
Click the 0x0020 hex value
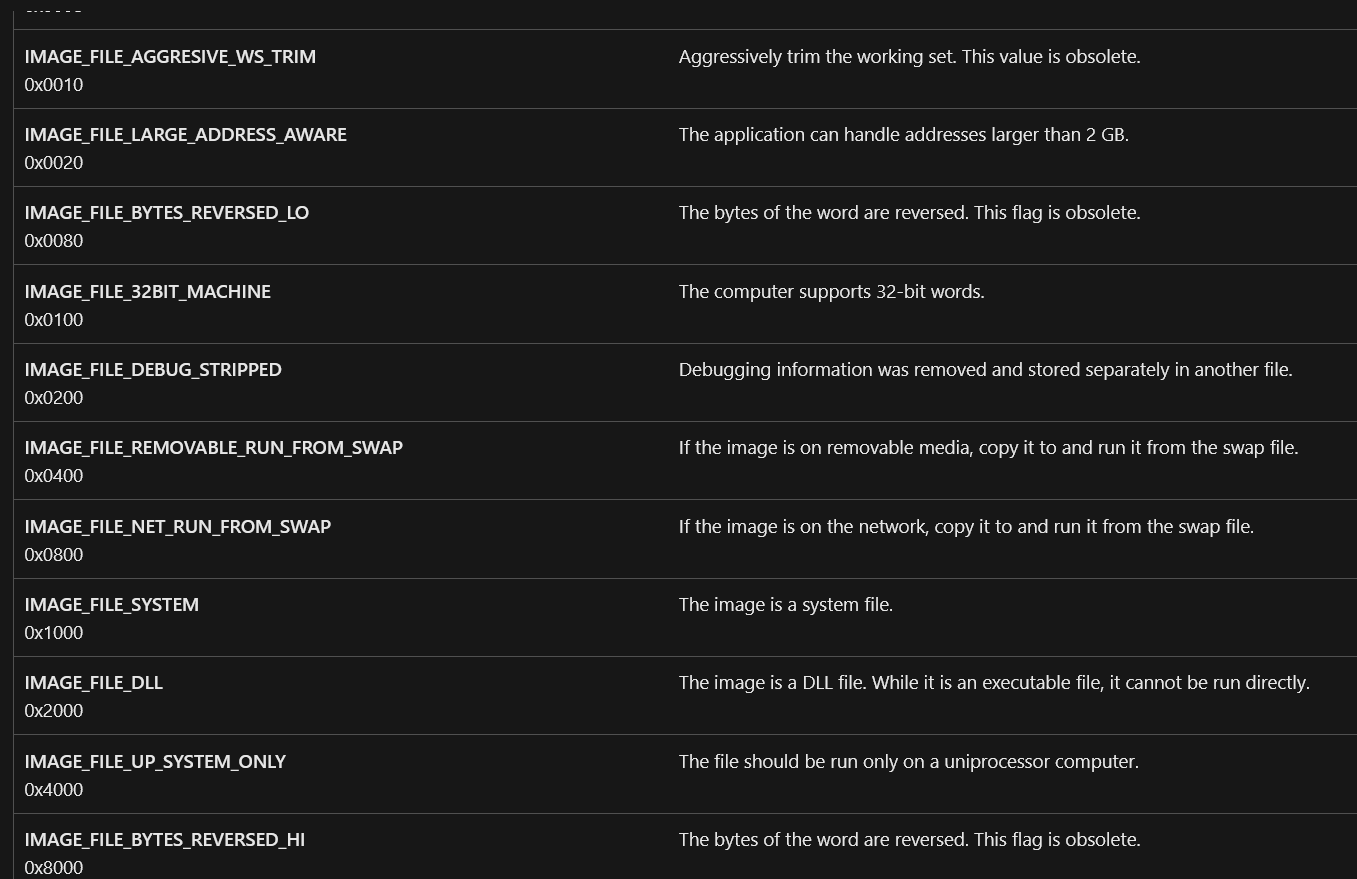click(54, 163)
